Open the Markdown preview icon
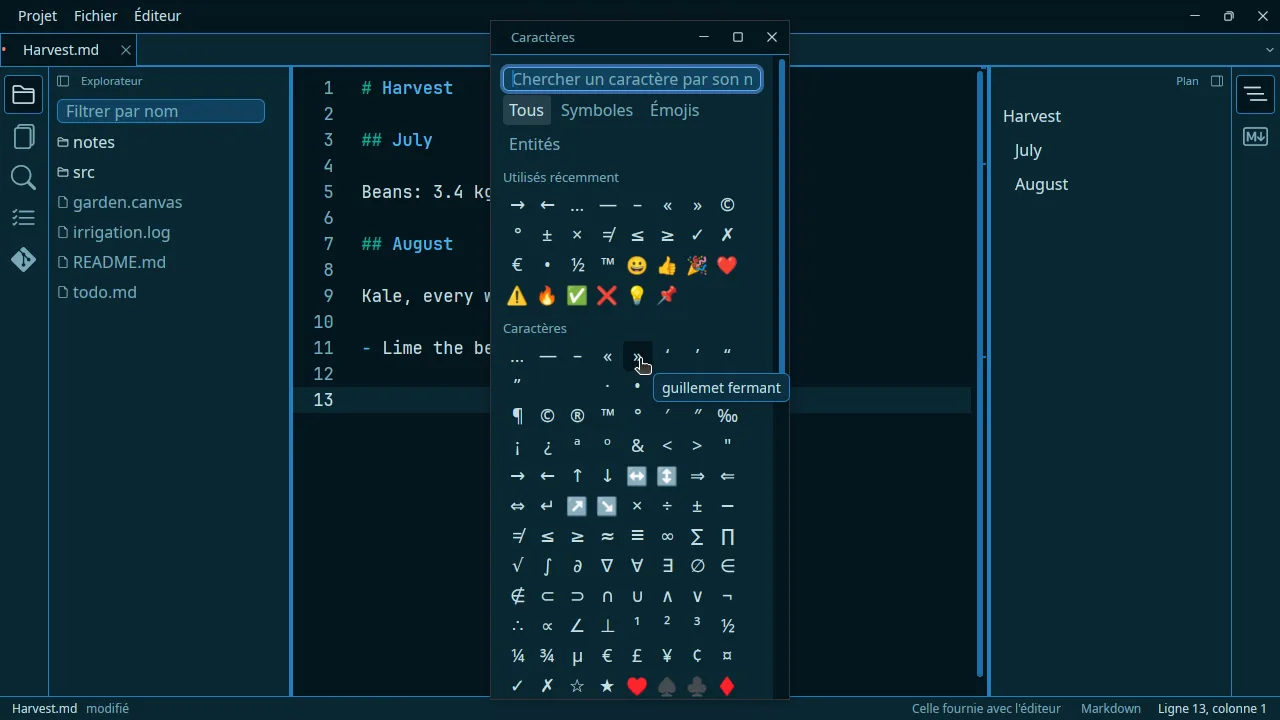Viewport: 1280px width, 720px height. coord(1255,137)
